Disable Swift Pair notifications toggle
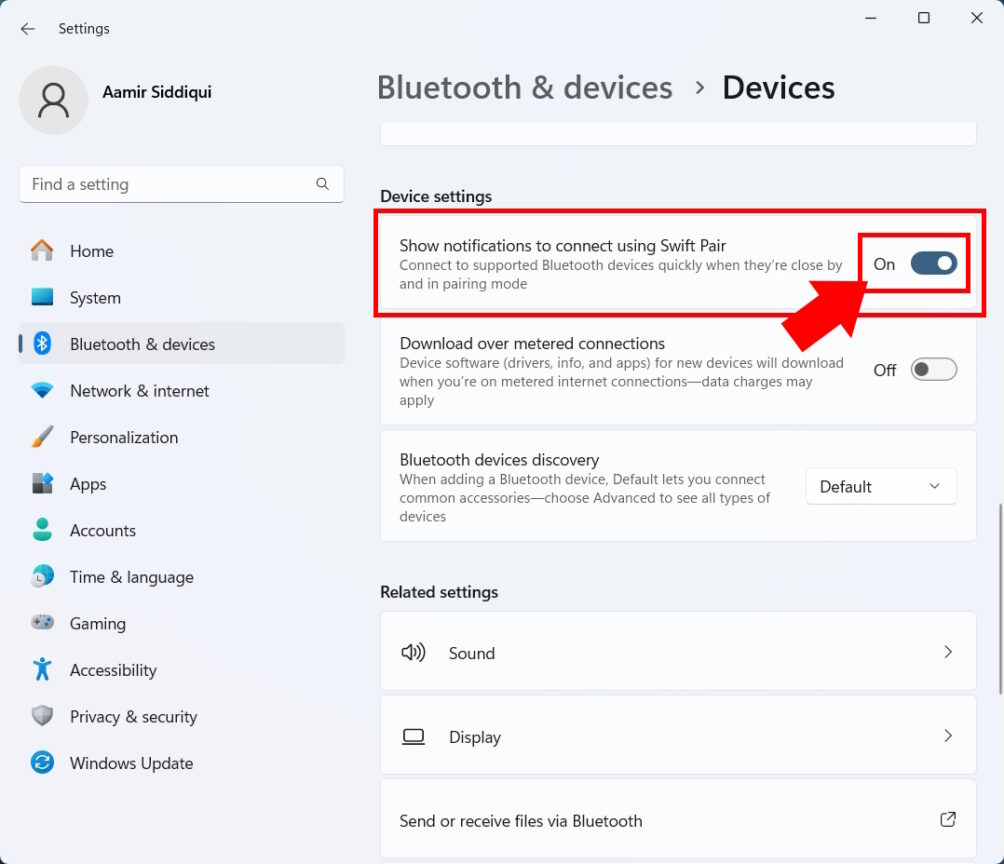Viewport: 1004px width, 864px height. [x=933, y=263]
